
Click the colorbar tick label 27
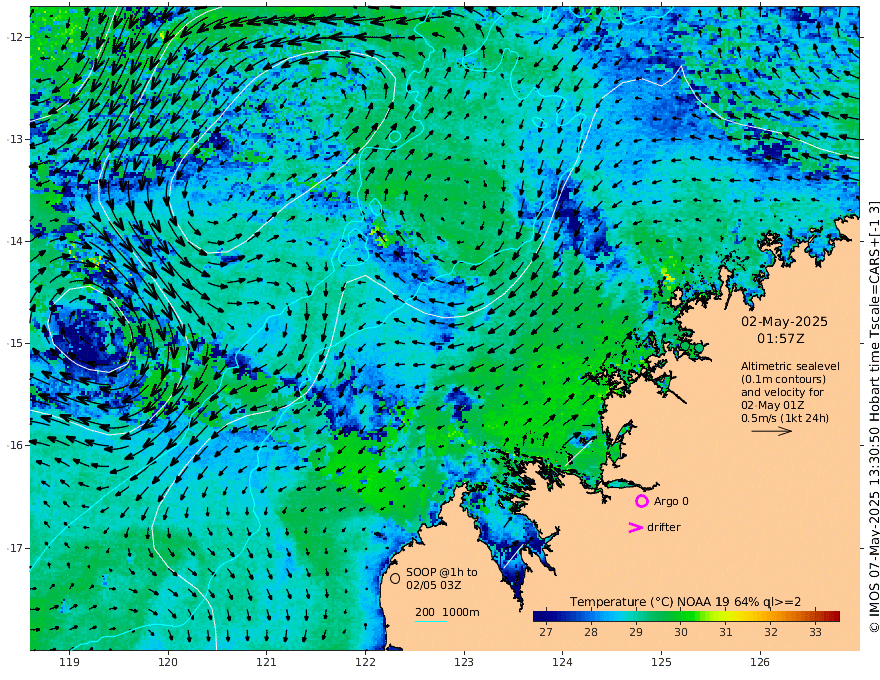(546, 632)
